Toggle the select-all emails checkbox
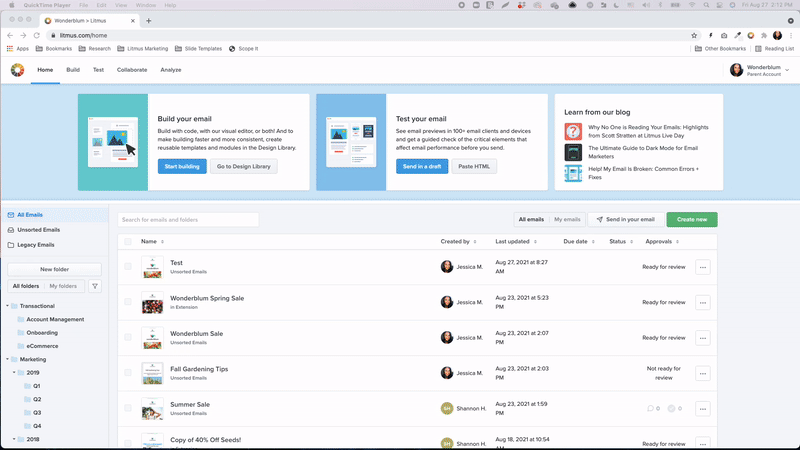The width and height of the screenshot is (800, 450). pyautogui.click(x=128, y=241)
